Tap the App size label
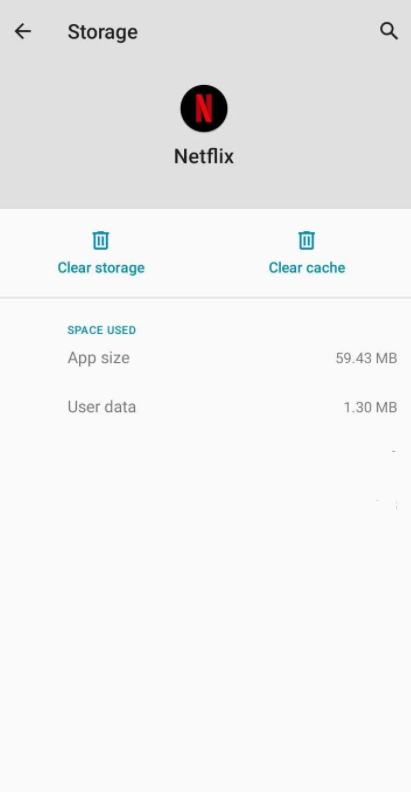The image size is (411, 792). coord(98,358)
